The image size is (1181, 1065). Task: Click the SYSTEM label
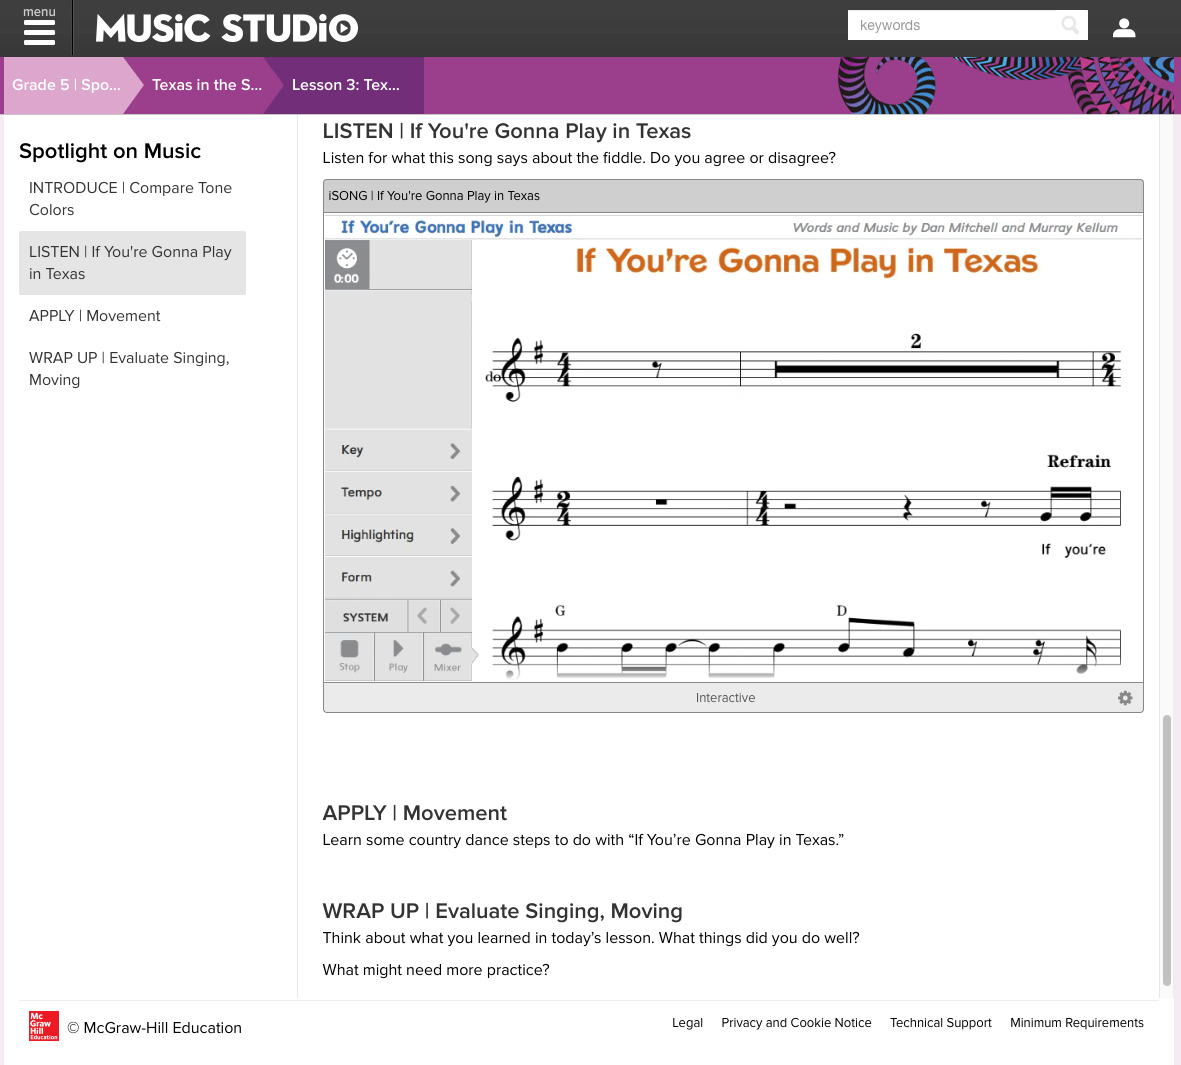tap(365, 618)
